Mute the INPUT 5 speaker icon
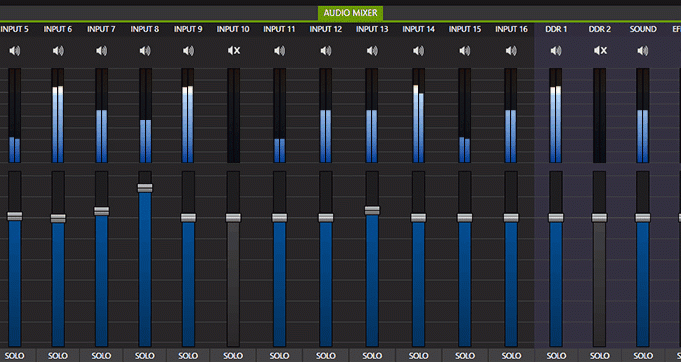Screen dimensions: 681x362 point(15,51)
